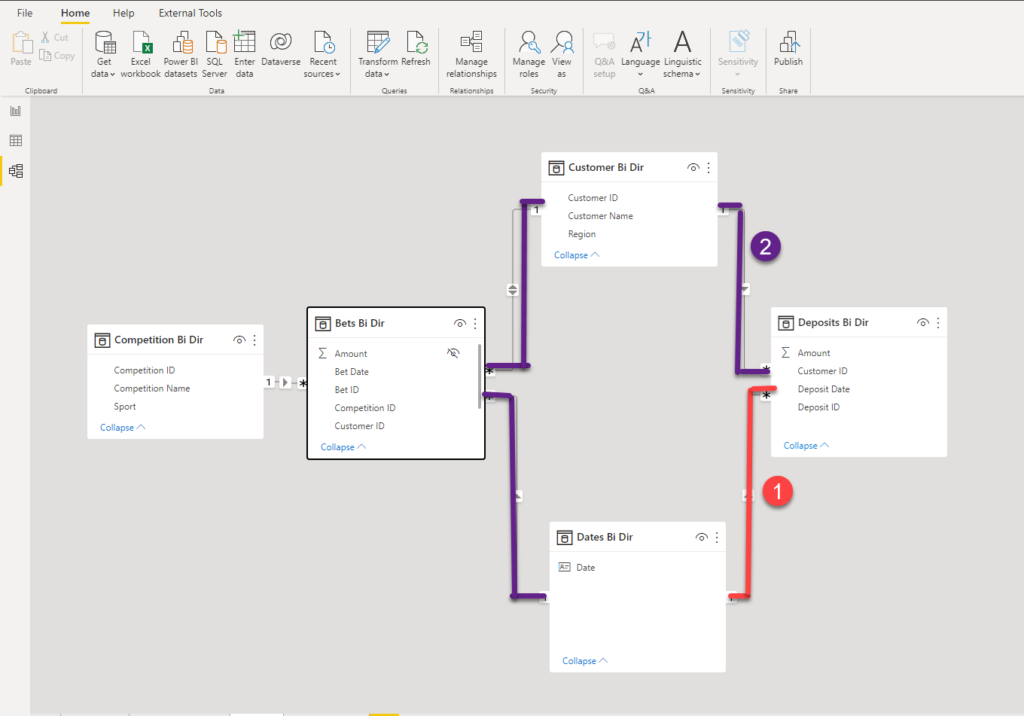Click the Manage relationships icon

click(x=472, y=55)
